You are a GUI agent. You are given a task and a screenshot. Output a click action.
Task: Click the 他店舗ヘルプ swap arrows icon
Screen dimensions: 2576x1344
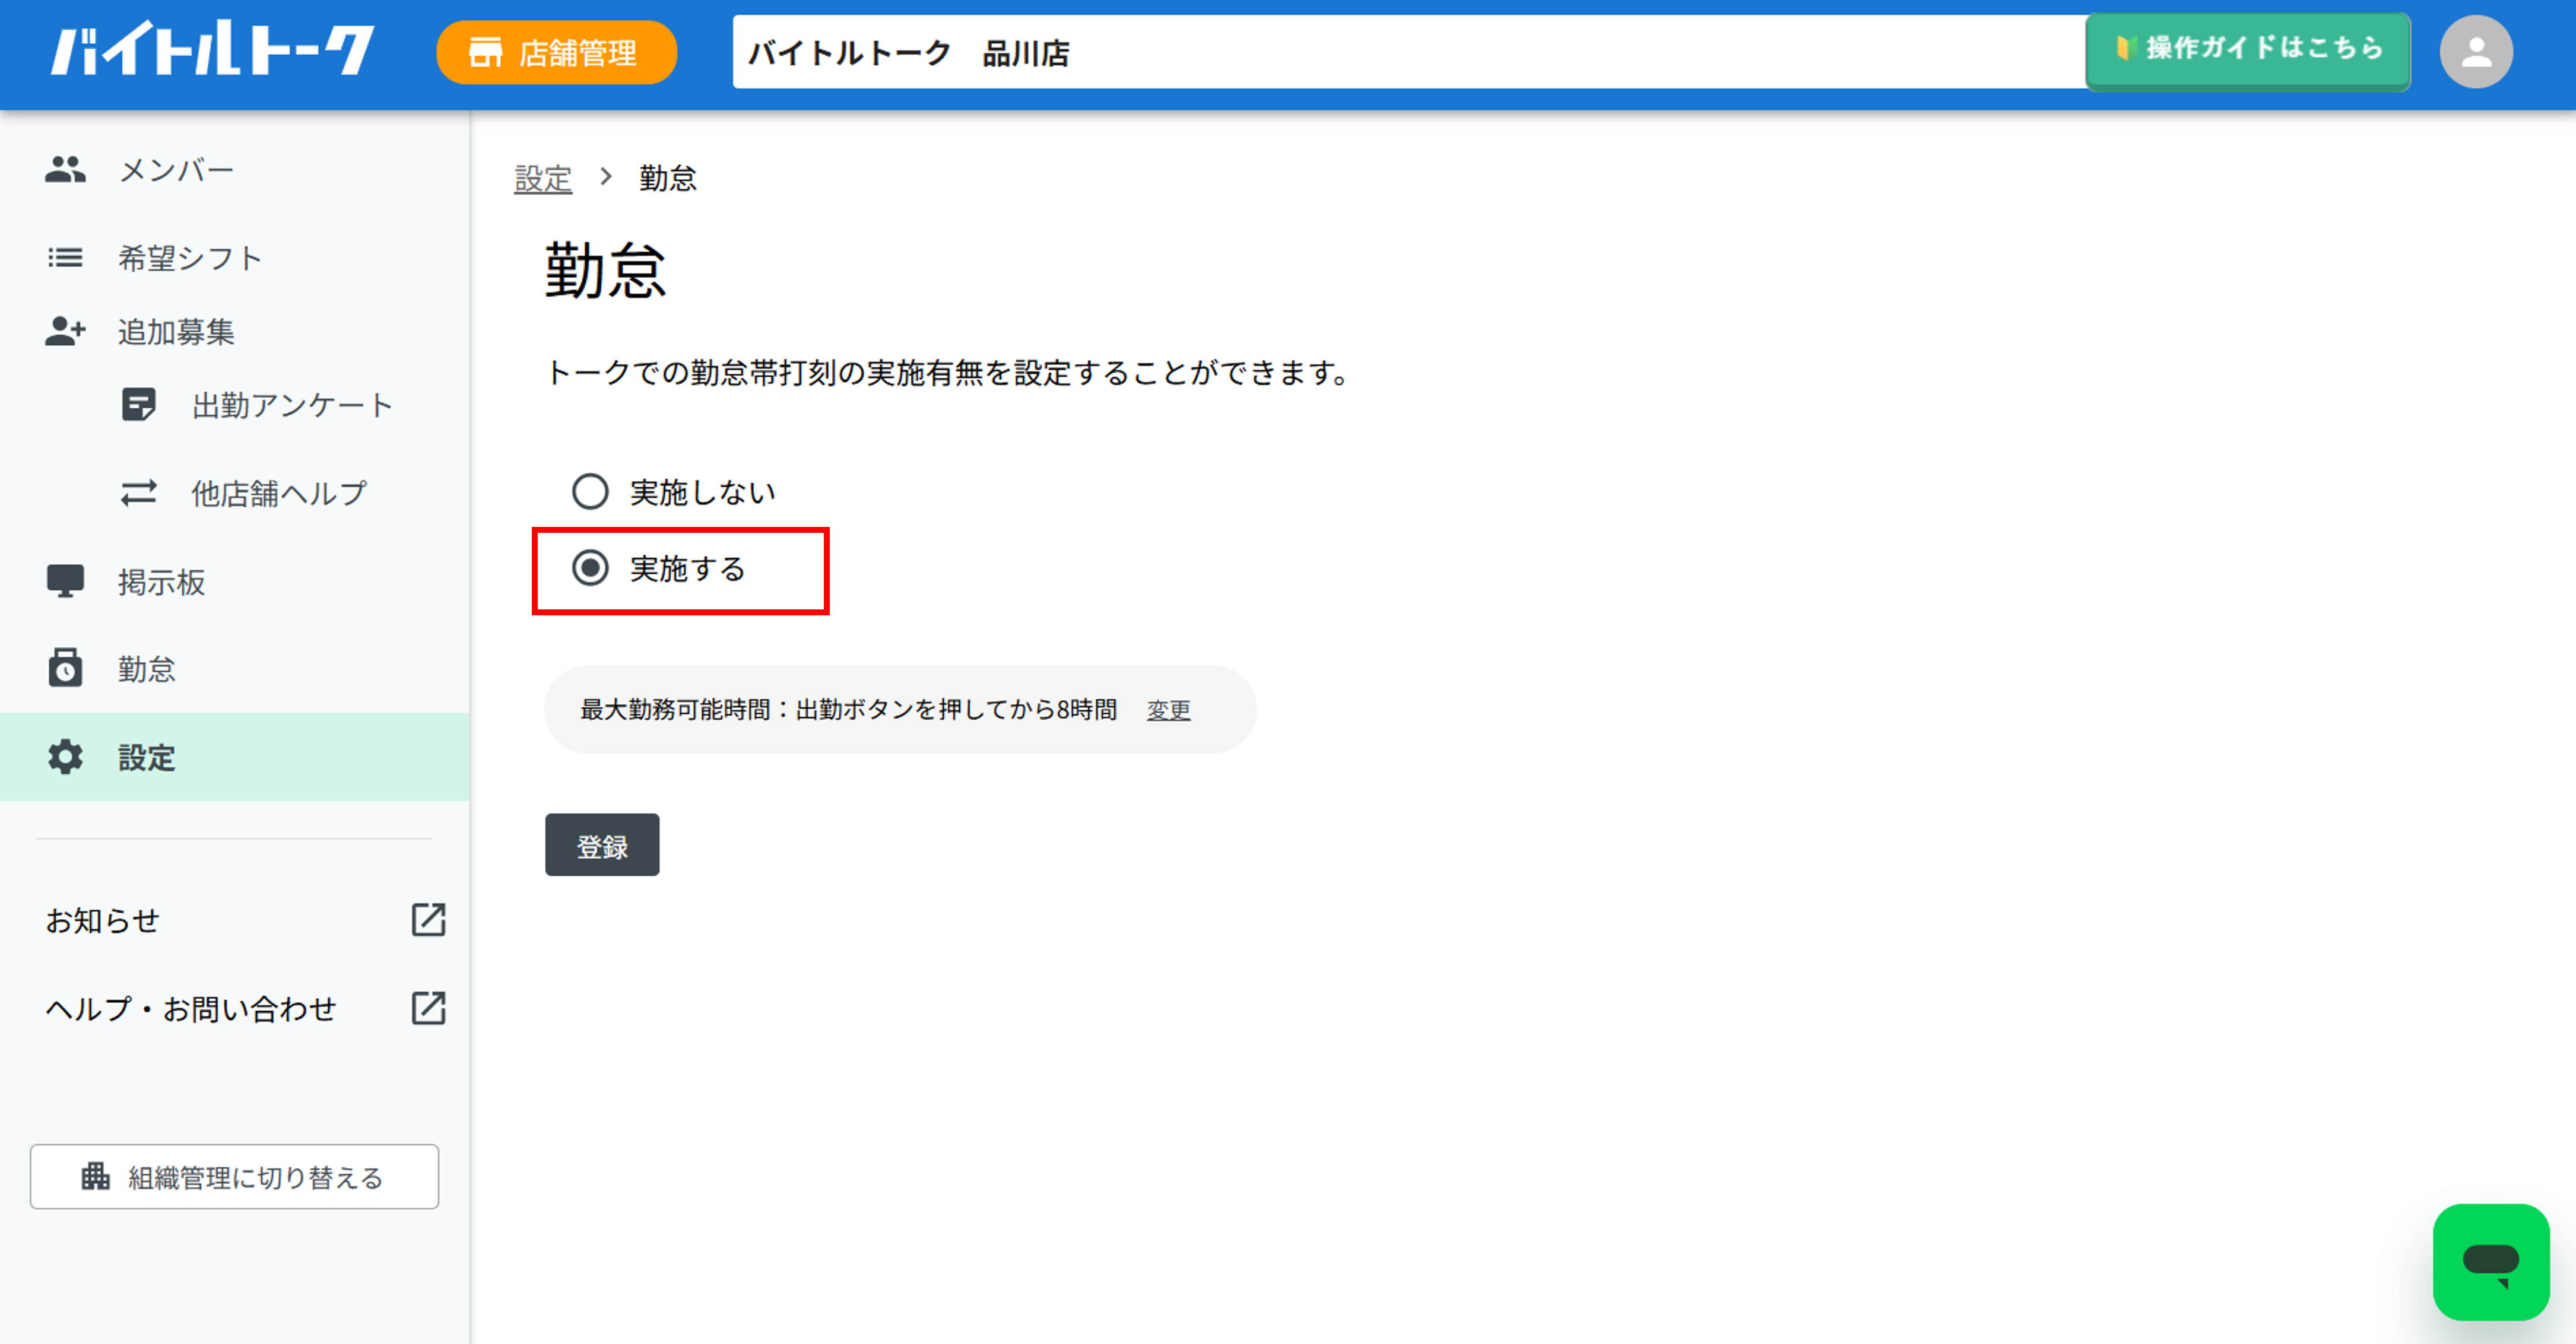(x=139, y=493)
